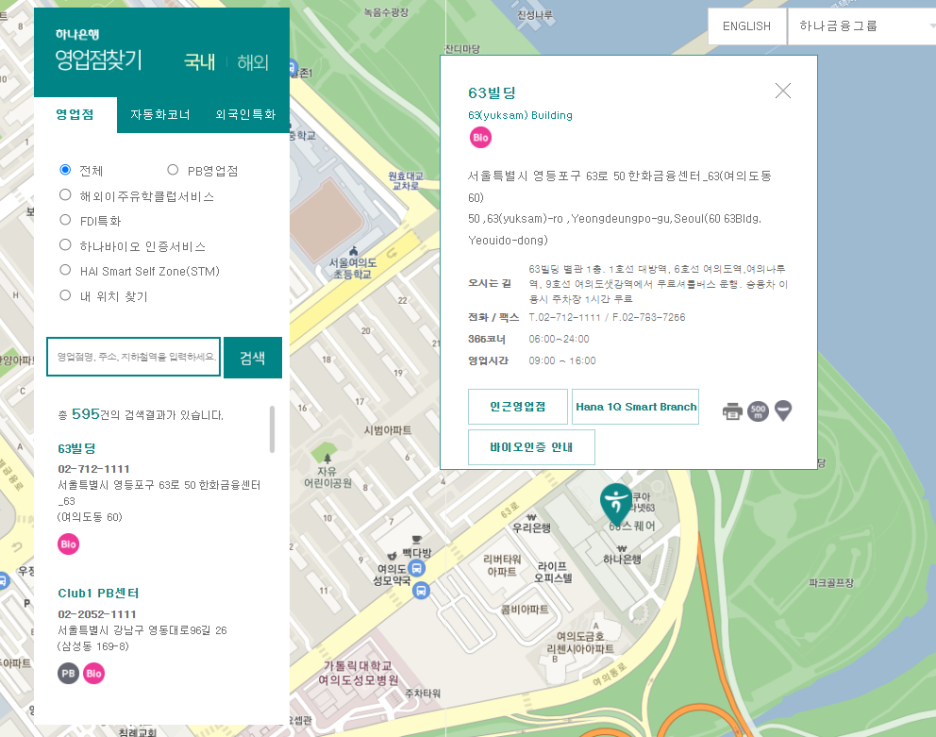Click the 라이프 오피스텔 map label
This screenshot has height=737, width=936.
point(553,572)
